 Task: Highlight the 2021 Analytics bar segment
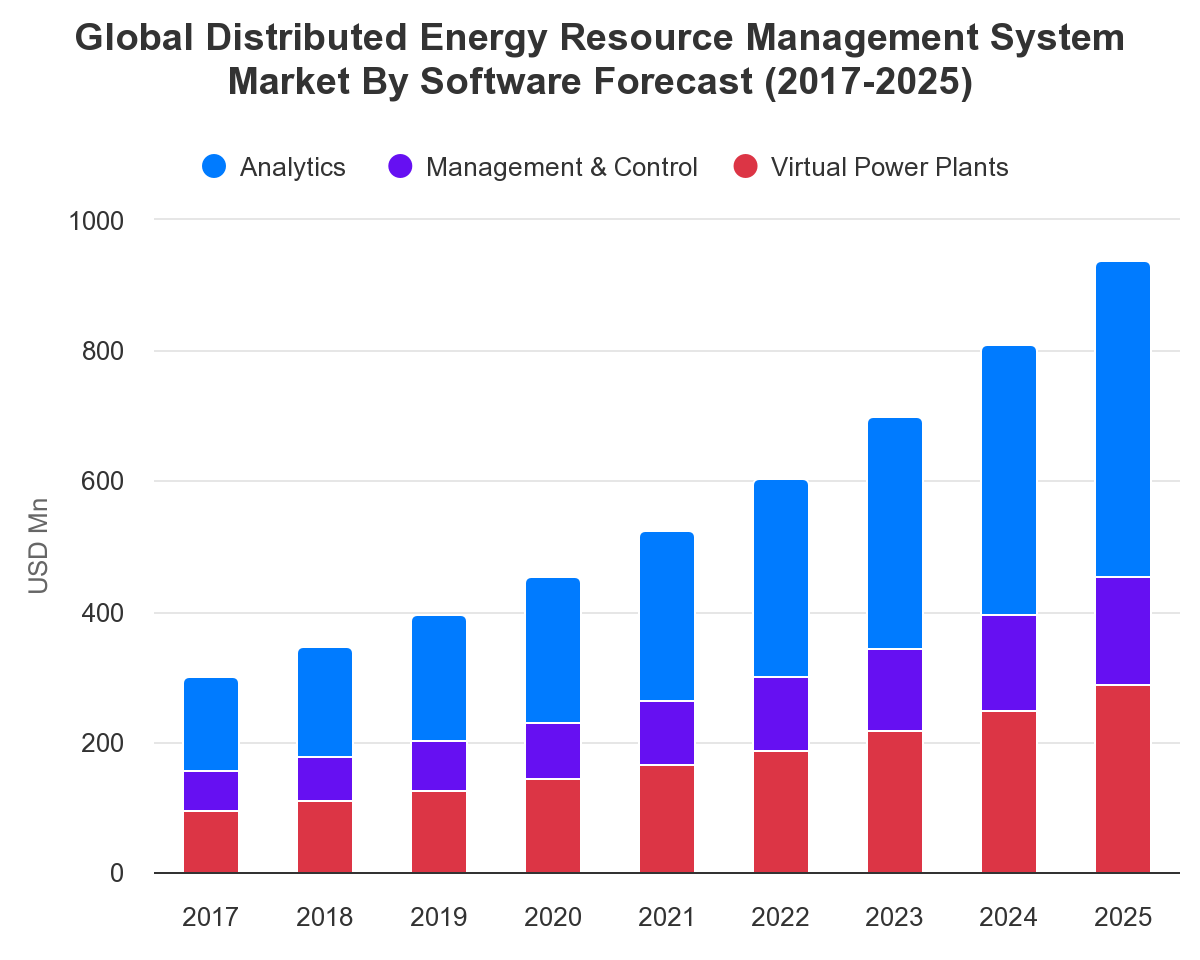point(667,617)
